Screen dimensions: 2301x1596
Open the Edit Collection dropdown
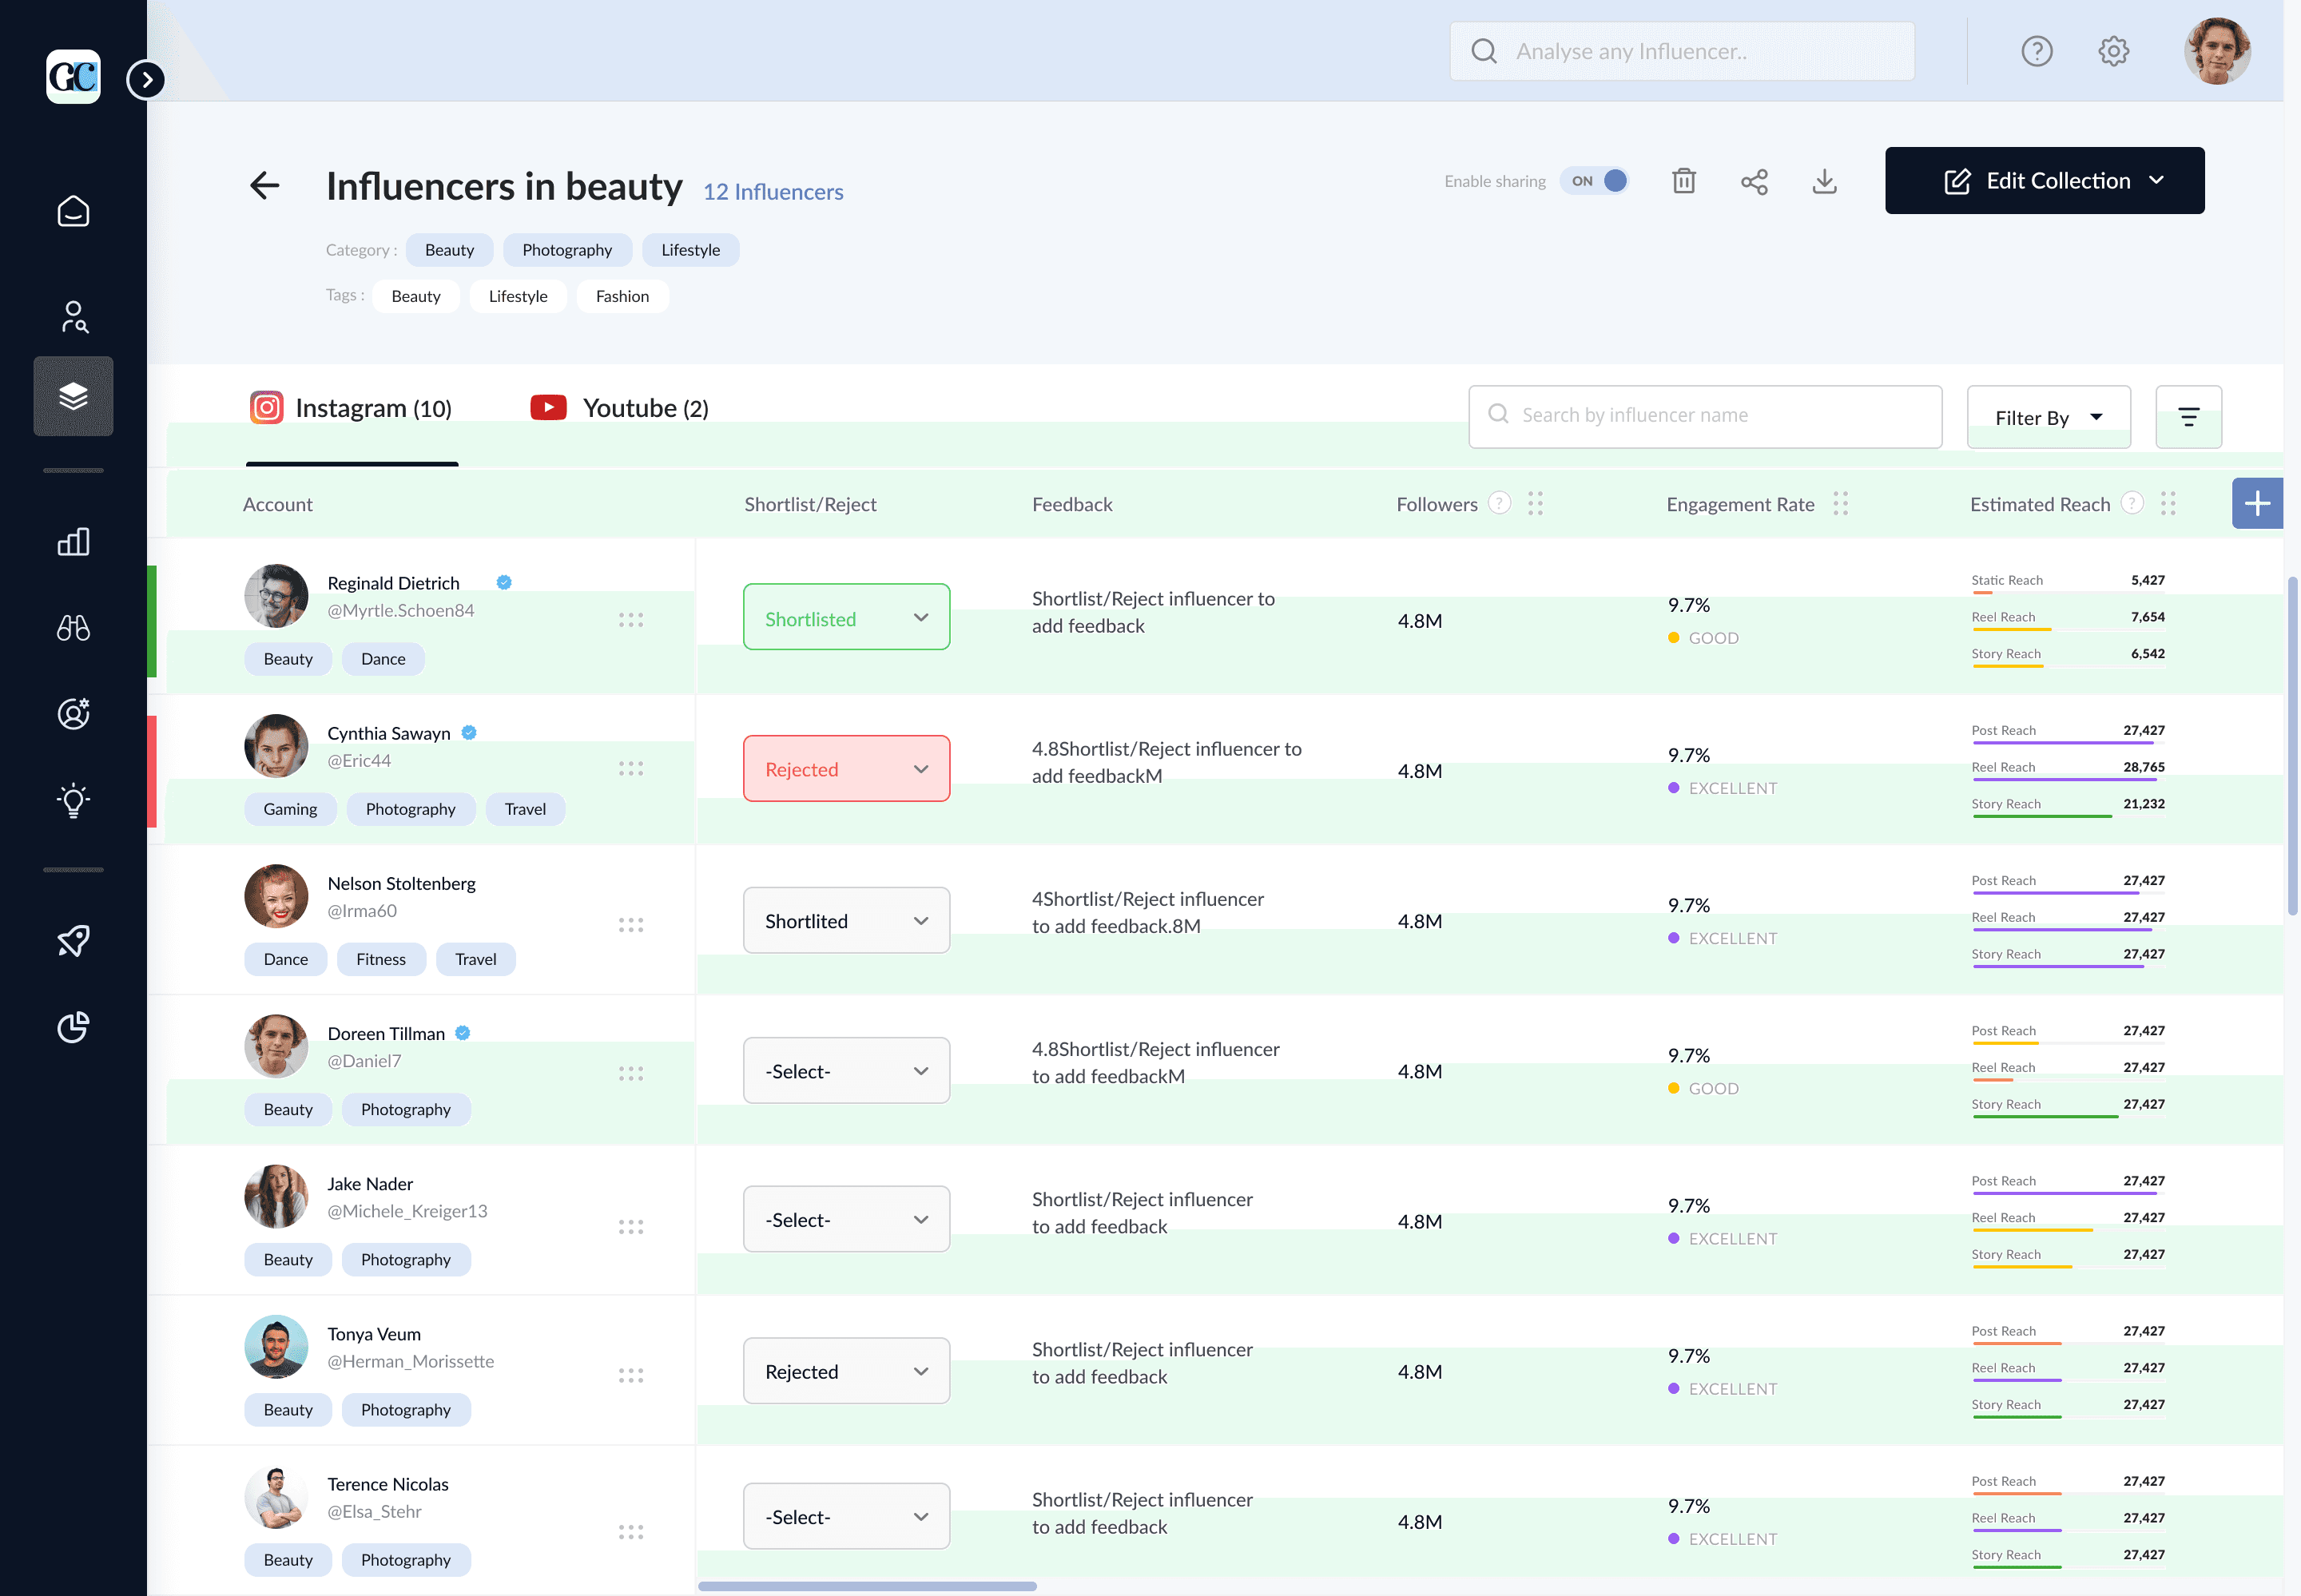click(2044, 181)
